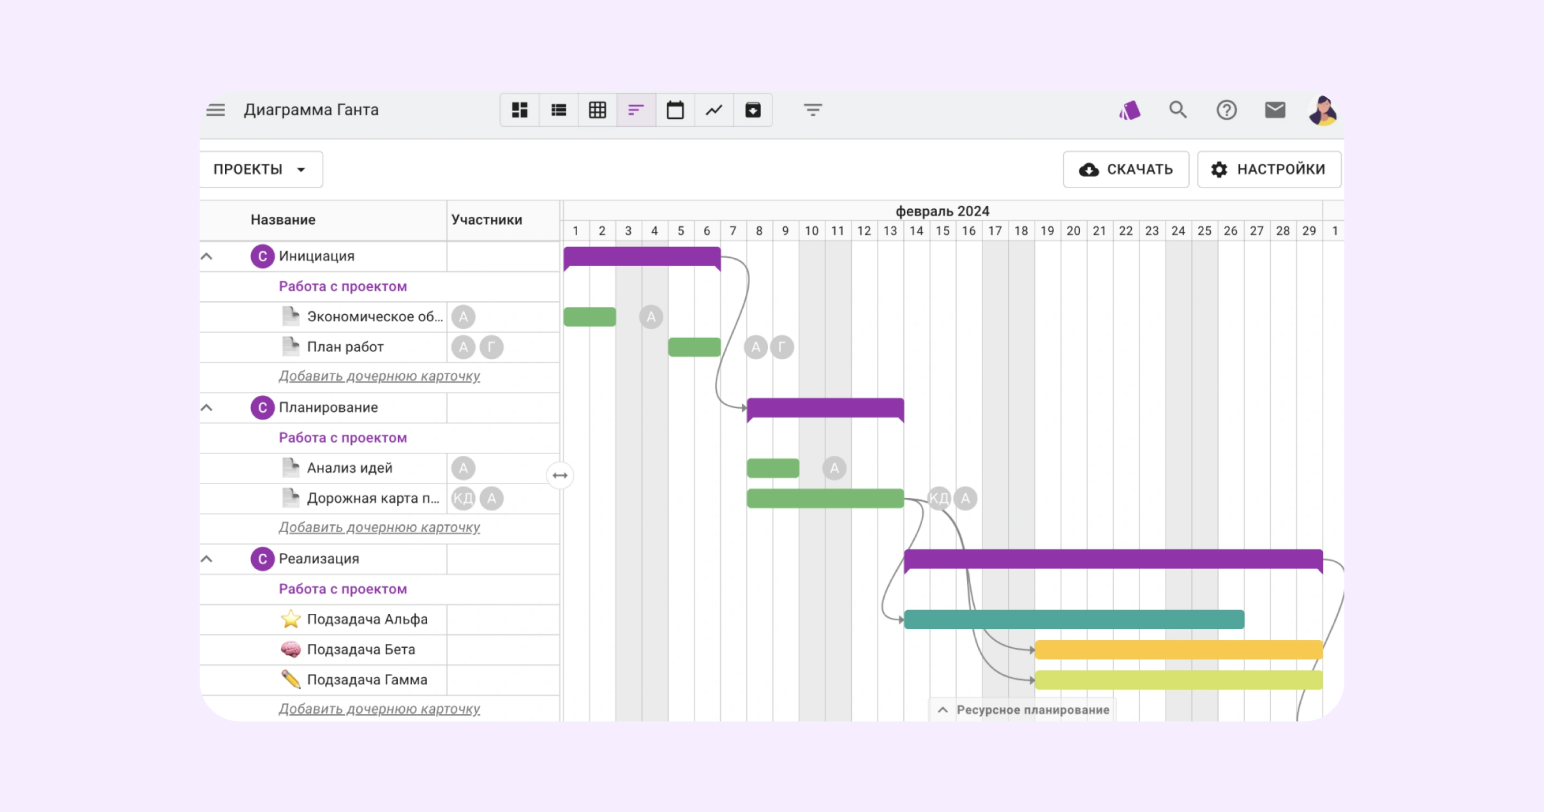Switch to the list view
The width and height of the screenshot is (1544, 812).
(x=559, y=110)
